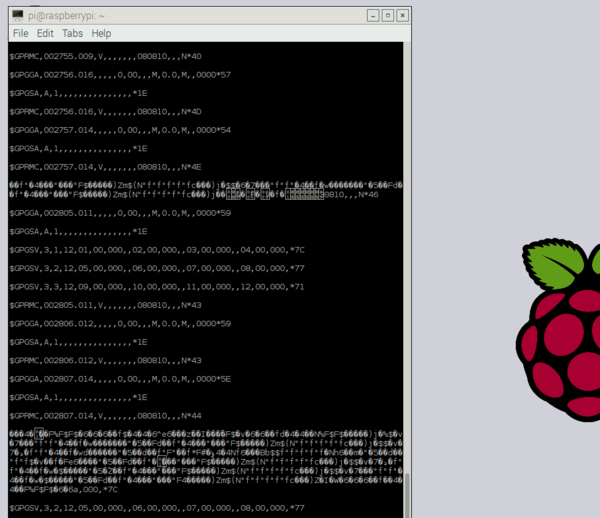Close the pi@raspberrypi terminal window
The width and height of the screenshot is (600, 518).
tap(403, 16)
